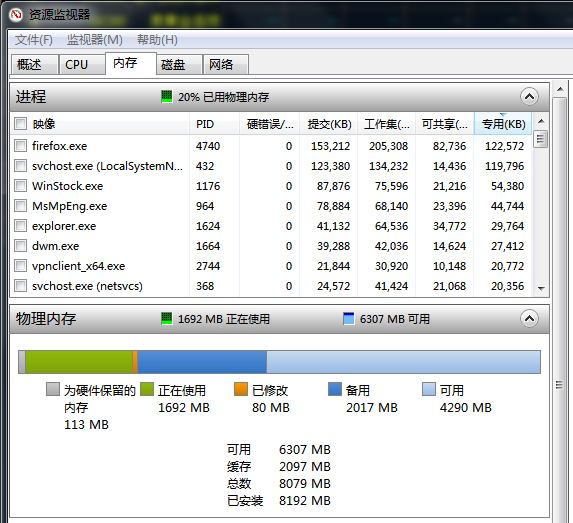Viewport: 573px width, 523px height.
Task: Sort by the 工作集(... column header
Action: (387, 124)
